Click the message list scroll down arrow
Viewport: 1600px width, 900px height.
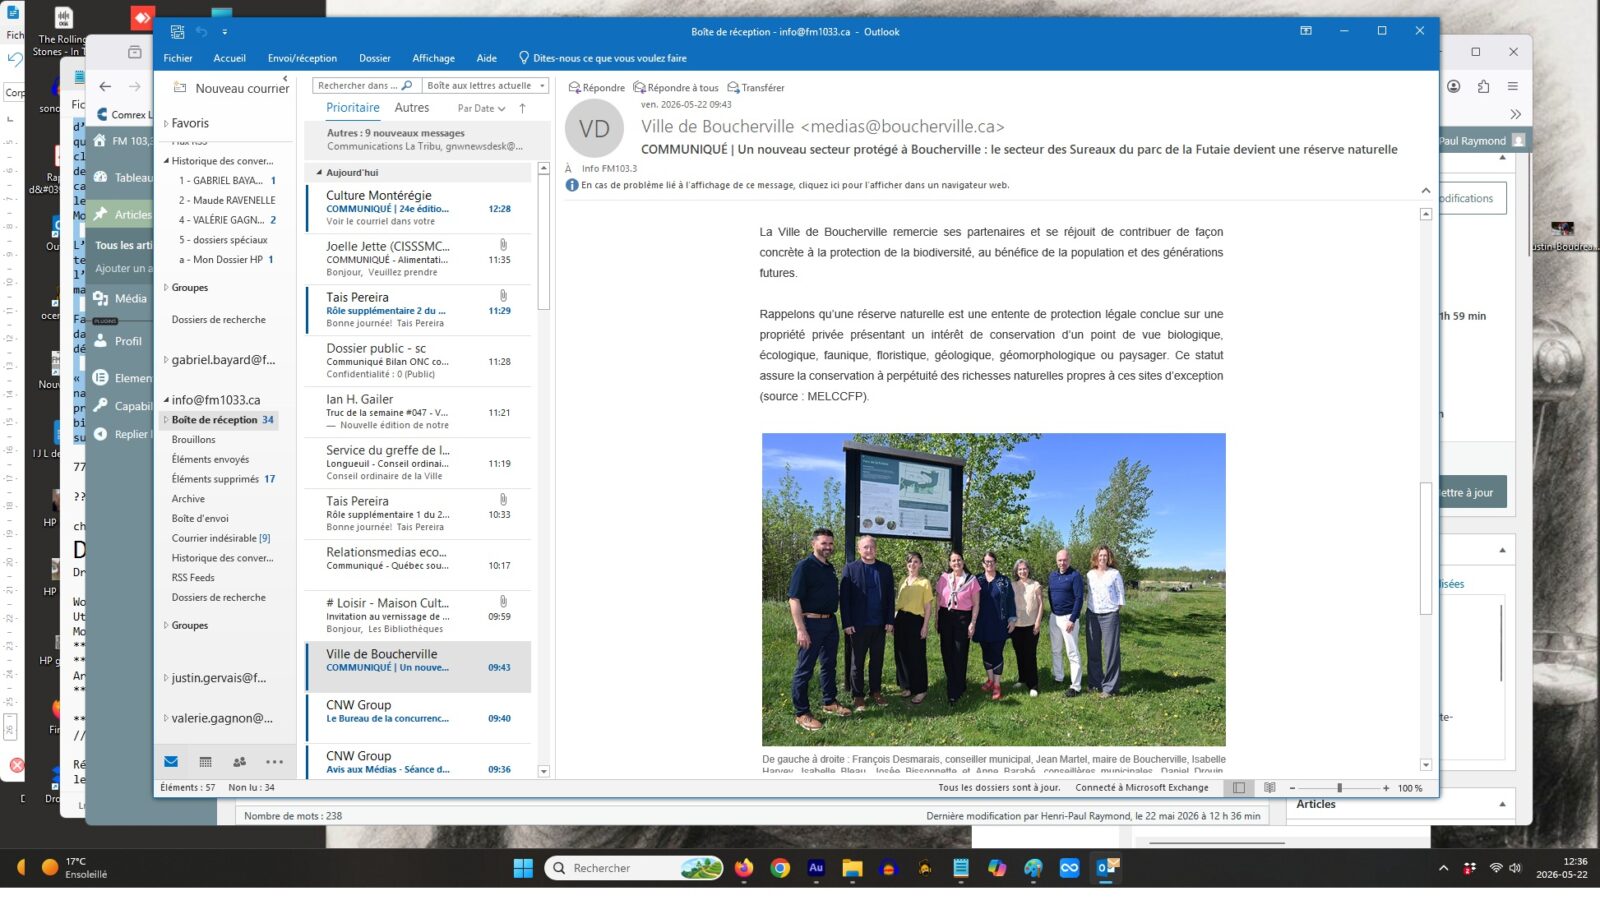(544, 771)
